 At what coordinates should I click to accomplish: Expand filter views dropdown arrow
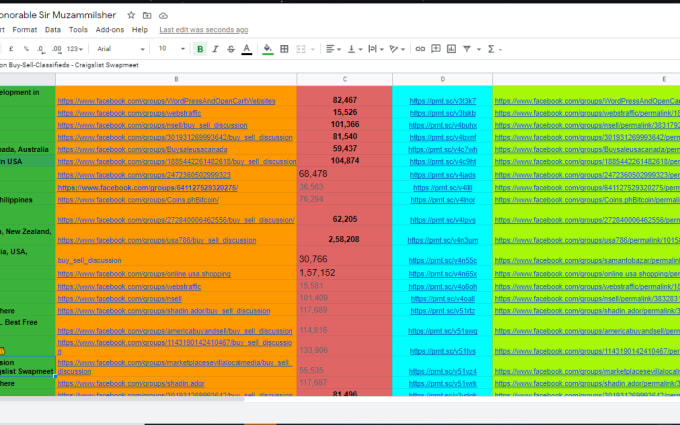point(479,49)
